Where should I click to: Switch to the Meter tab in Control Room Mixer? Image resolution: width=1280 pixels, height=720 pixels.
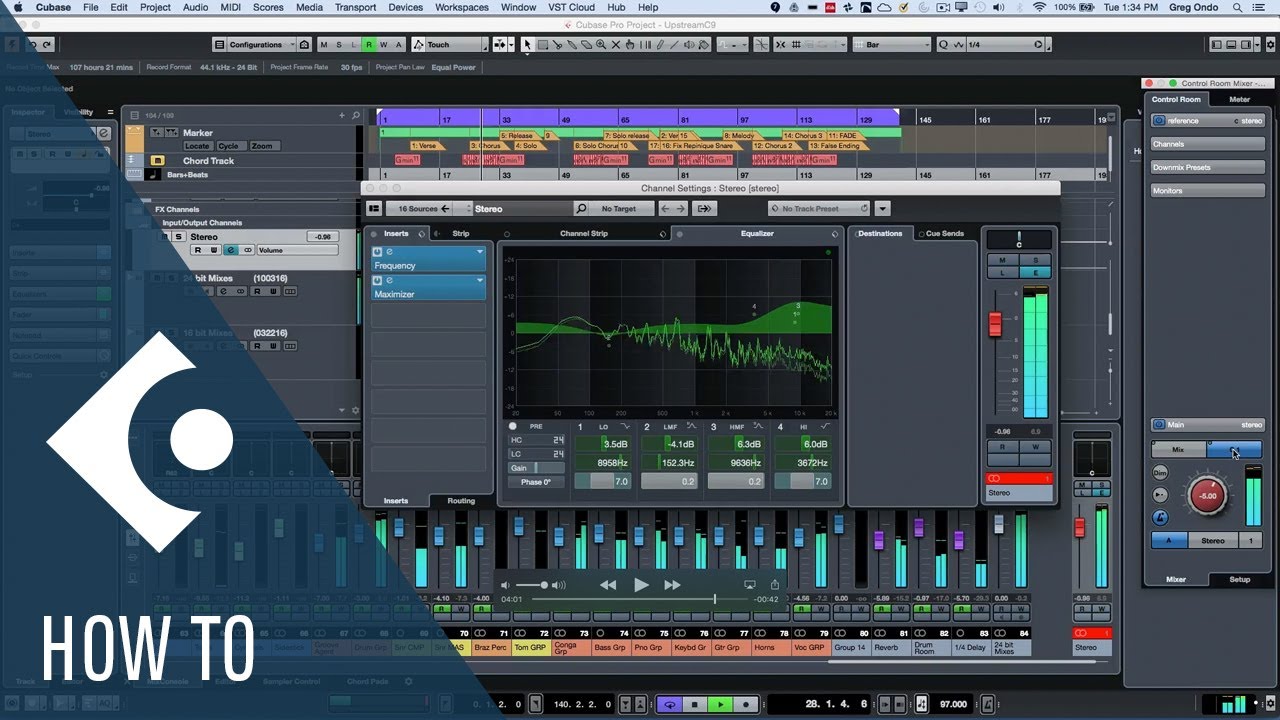coord(1239,99)
